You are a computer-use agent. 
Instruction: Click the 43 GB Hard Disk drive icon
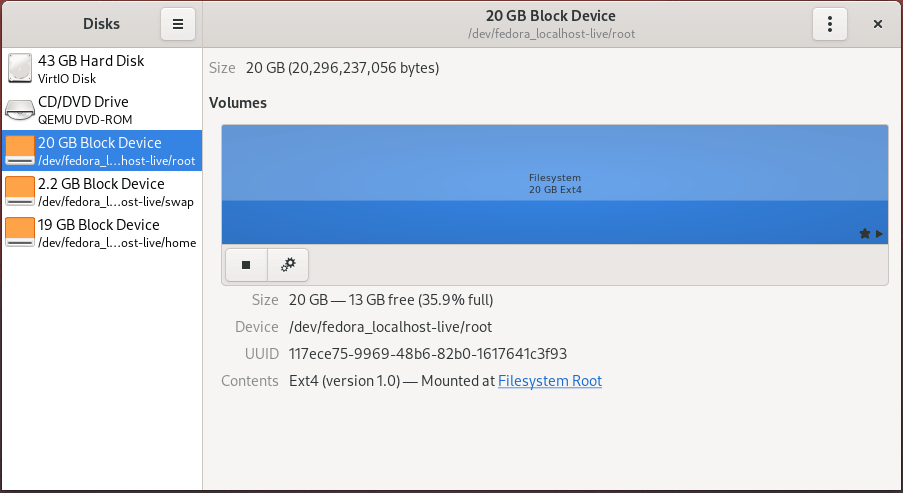[20, 69]
